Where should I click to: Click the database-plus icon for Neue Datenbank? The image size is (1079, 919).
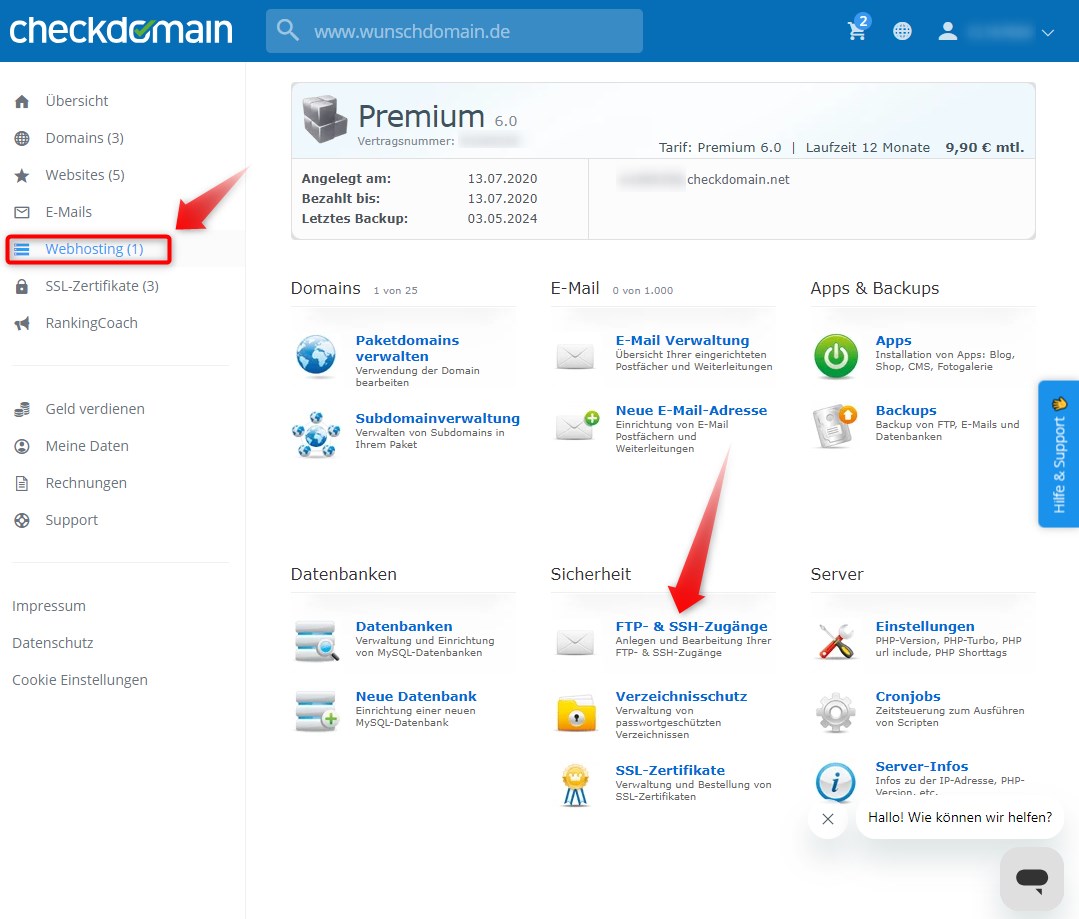click(317, 711)
